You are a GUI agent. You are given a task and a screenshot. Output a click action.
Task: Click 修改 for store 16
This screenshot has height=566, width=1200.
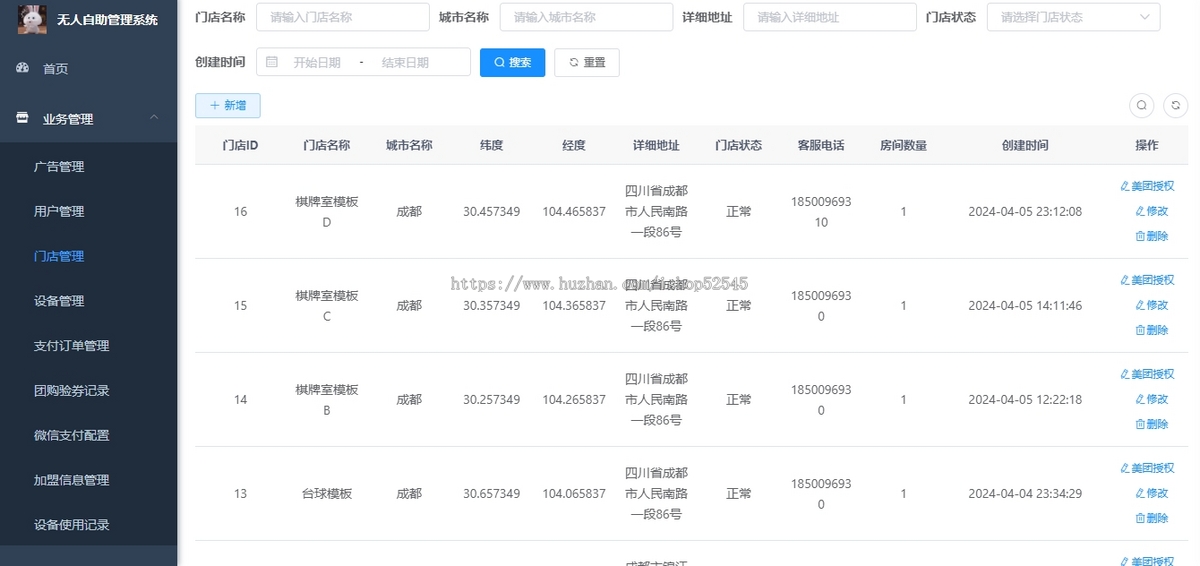1152,211
